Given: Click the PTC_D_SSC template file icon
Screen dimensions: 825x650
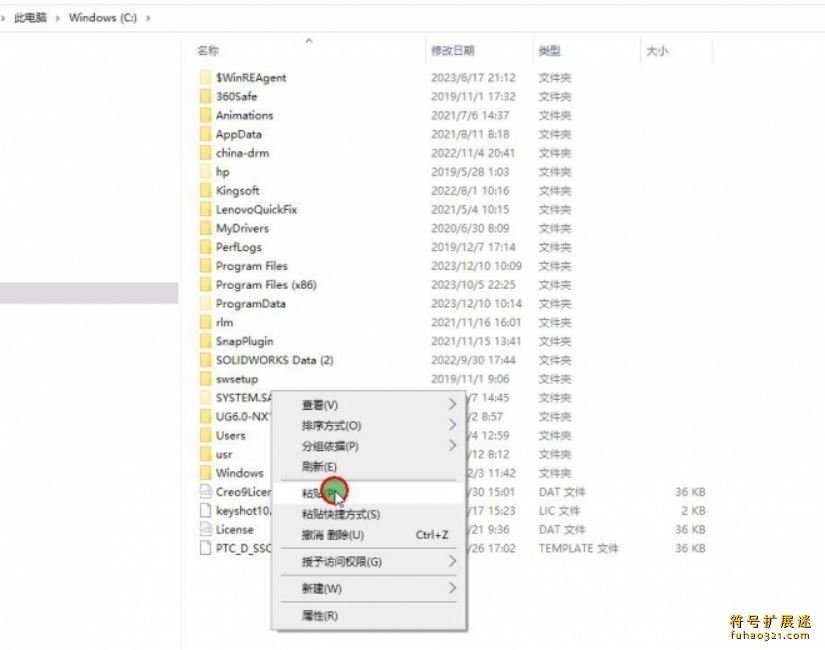Looking at the screenshot, I should (x=205, y=548).
